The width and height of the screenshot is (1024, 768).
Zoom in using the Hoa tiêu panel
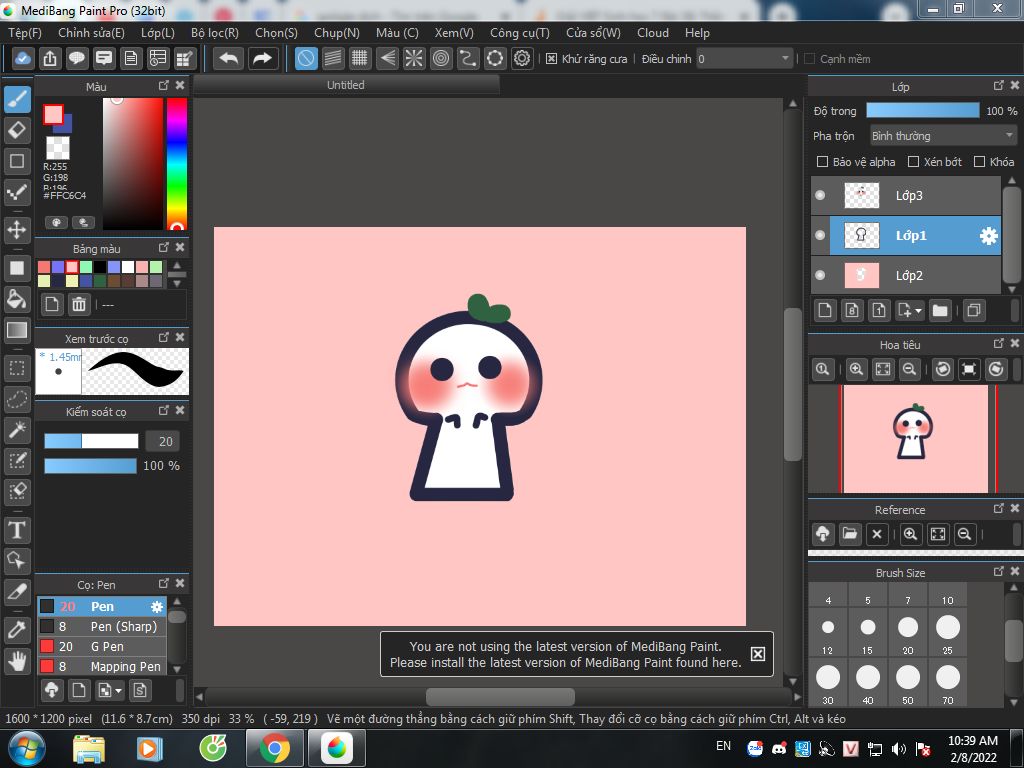856,370
